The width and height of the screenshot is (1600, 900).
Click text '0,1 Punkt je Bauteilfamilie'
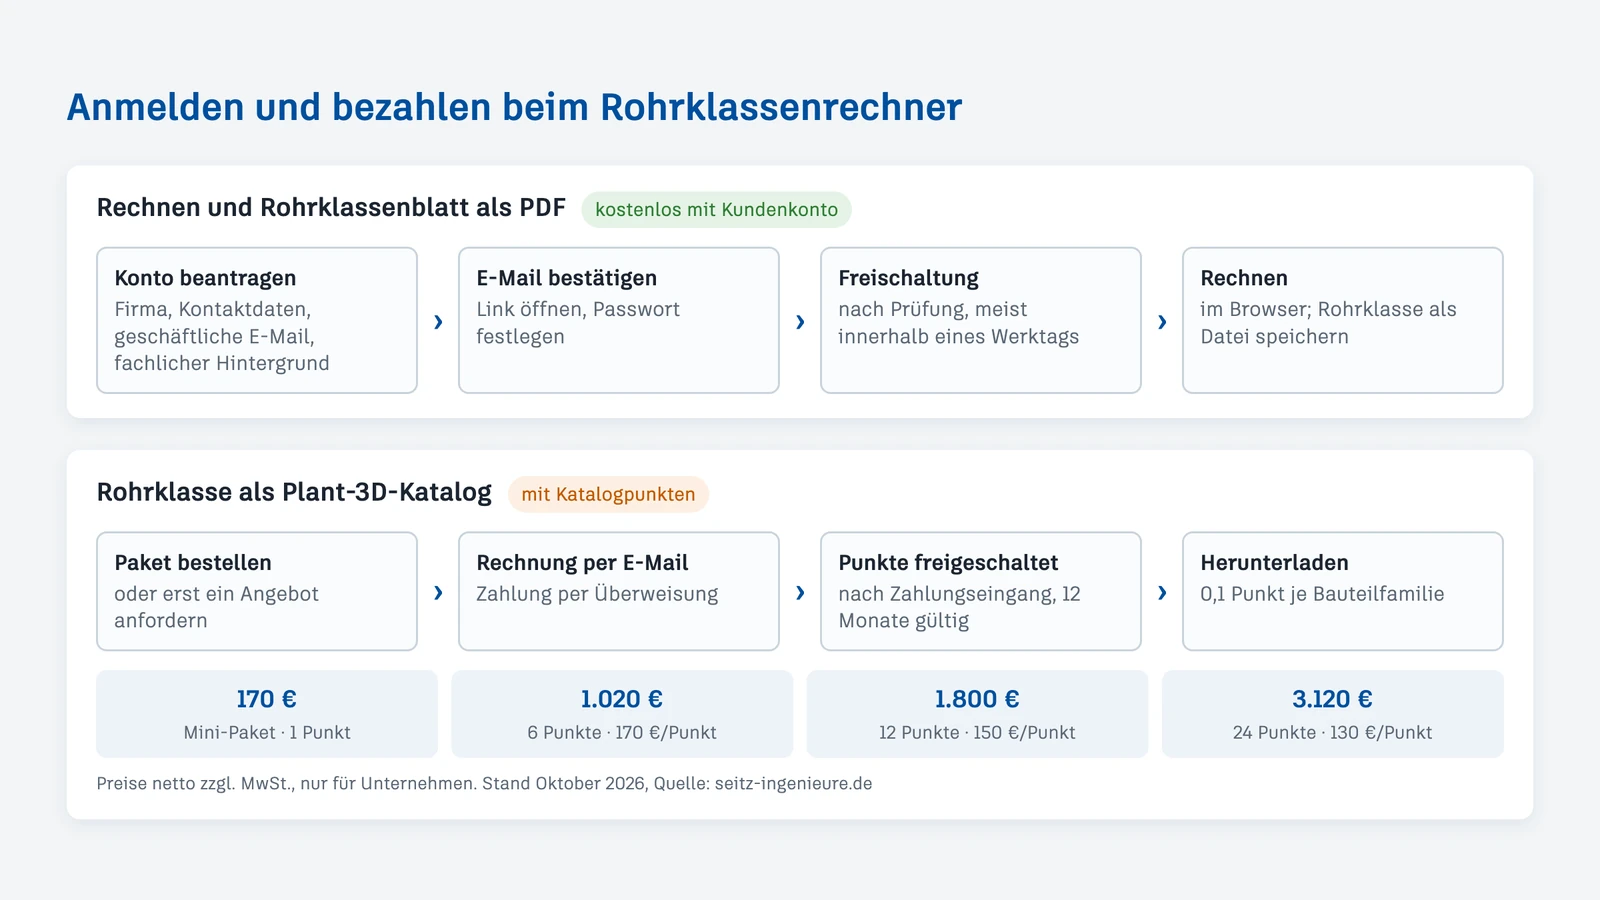(1322, 594)
